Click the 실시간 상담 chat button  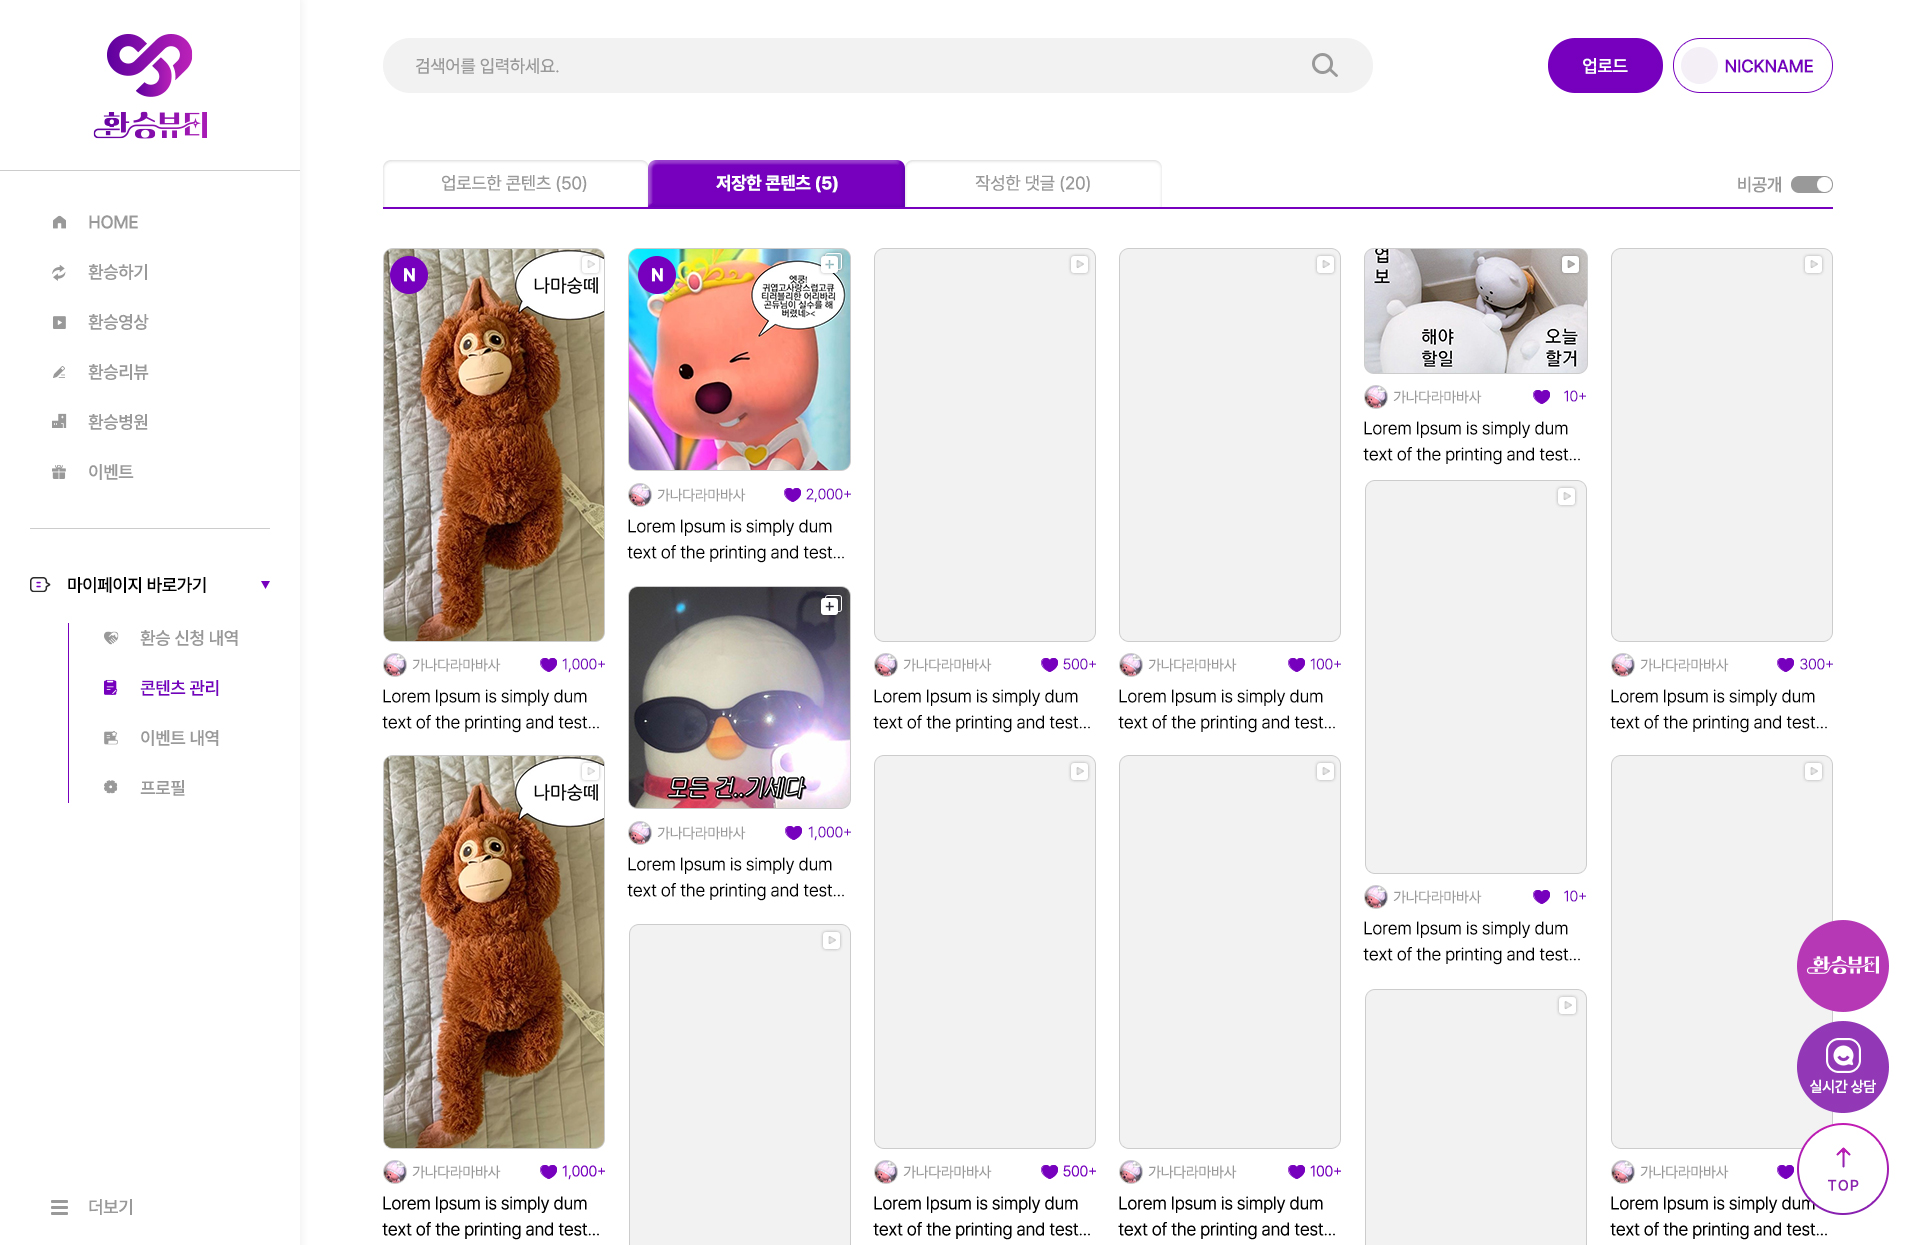(x=1842, y=1066)
